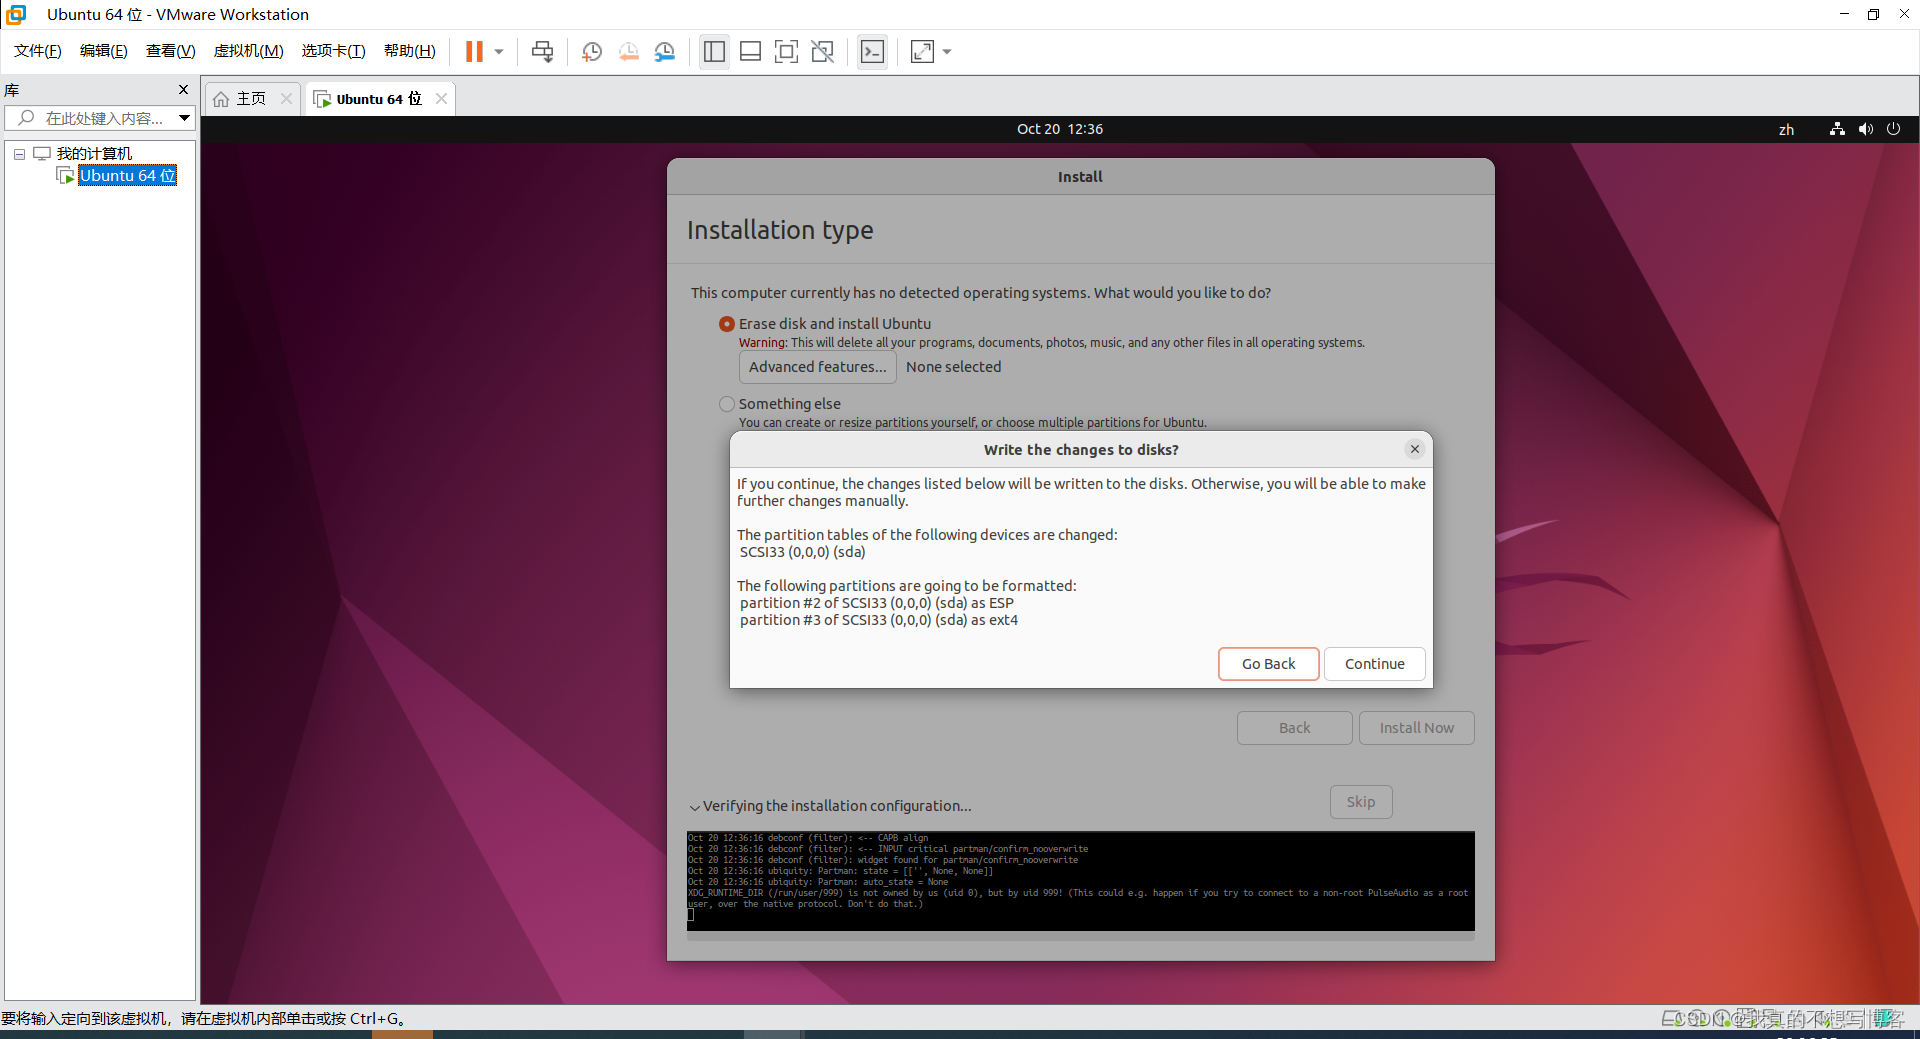Click the Install Now button

pyautogui.click(x=1417, y=728)
